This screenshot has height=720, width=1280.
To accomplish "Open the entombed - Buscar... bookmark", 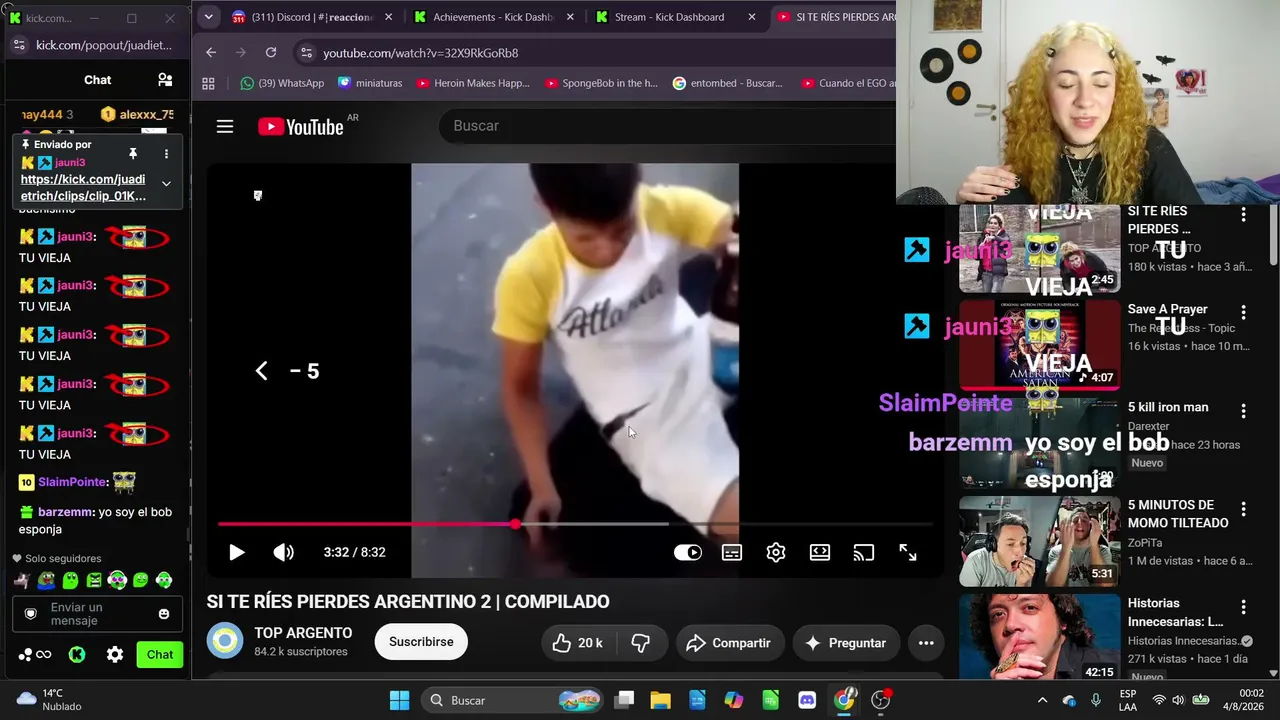I will [x=728, y=84].
